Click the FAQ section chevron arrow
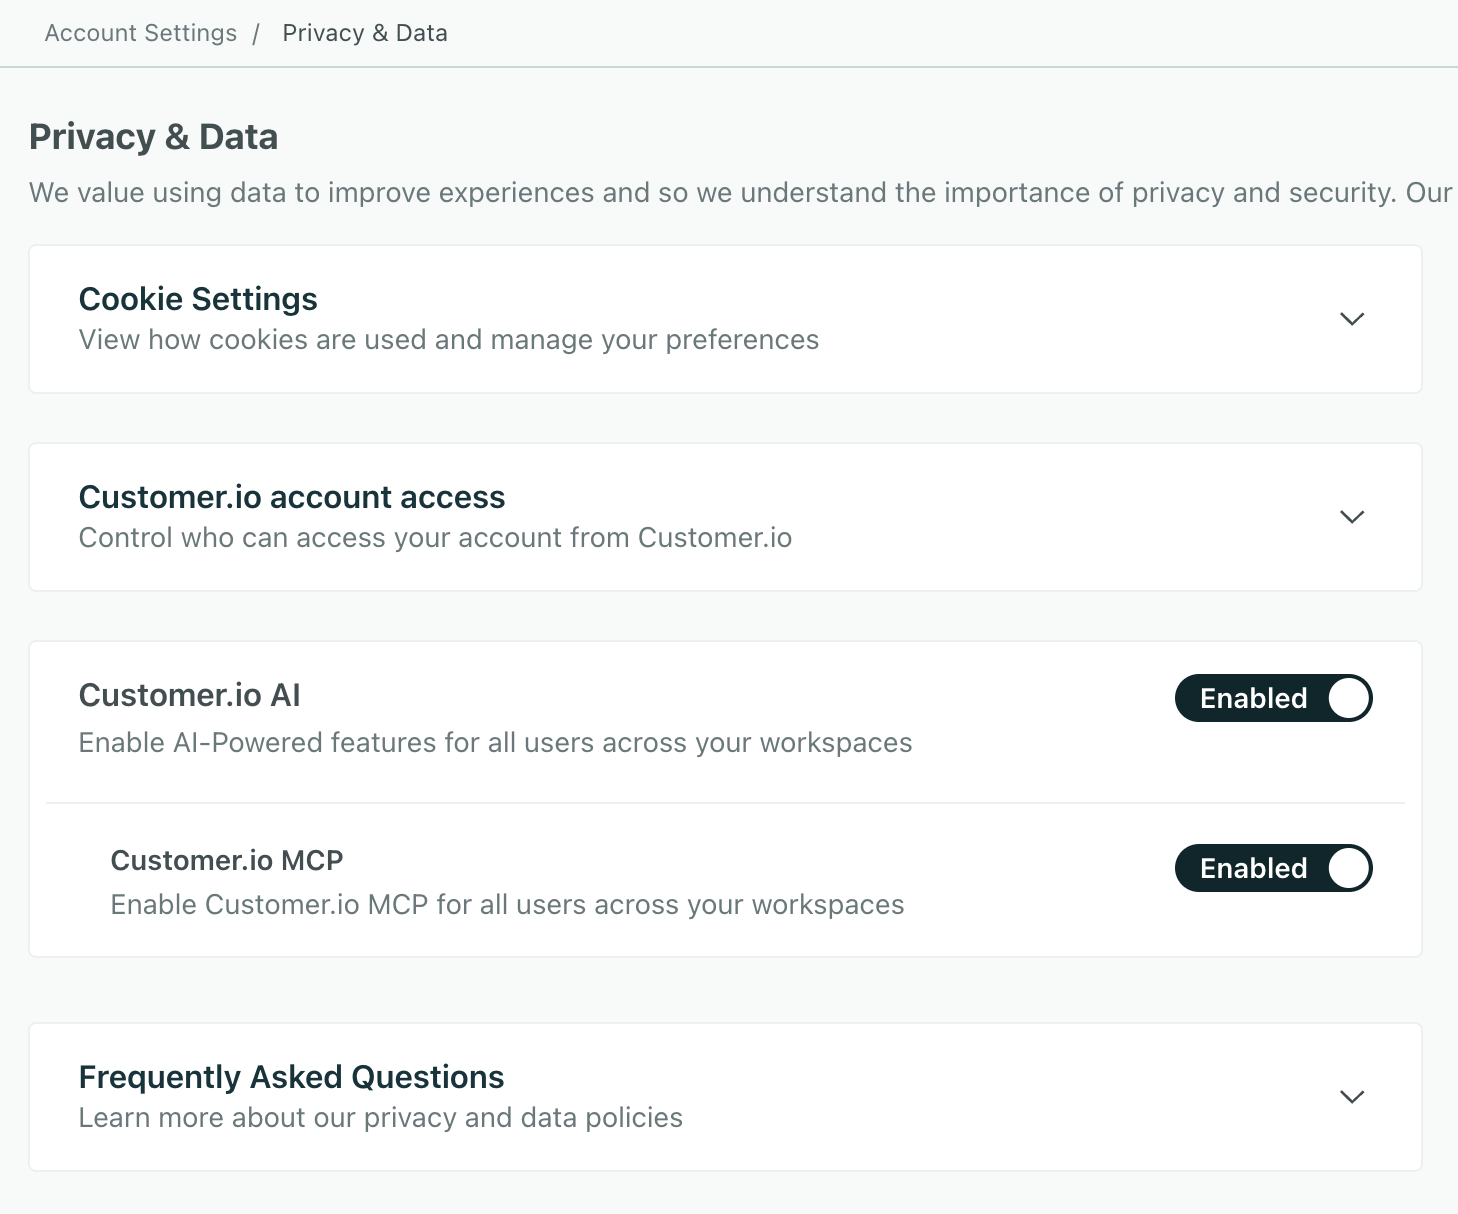Viewport: 1458px width, 1214px height. [1352, 1096]
